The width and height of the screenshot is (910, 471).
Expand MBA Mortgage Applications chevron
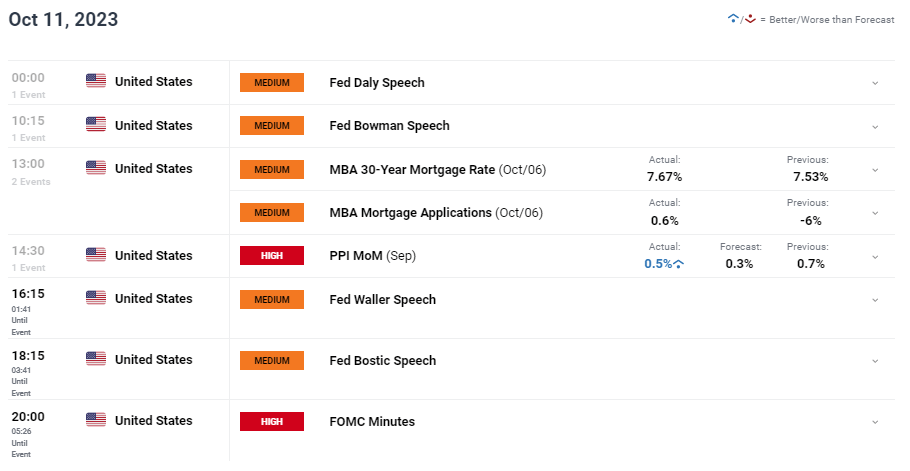(x=875, y=213)
